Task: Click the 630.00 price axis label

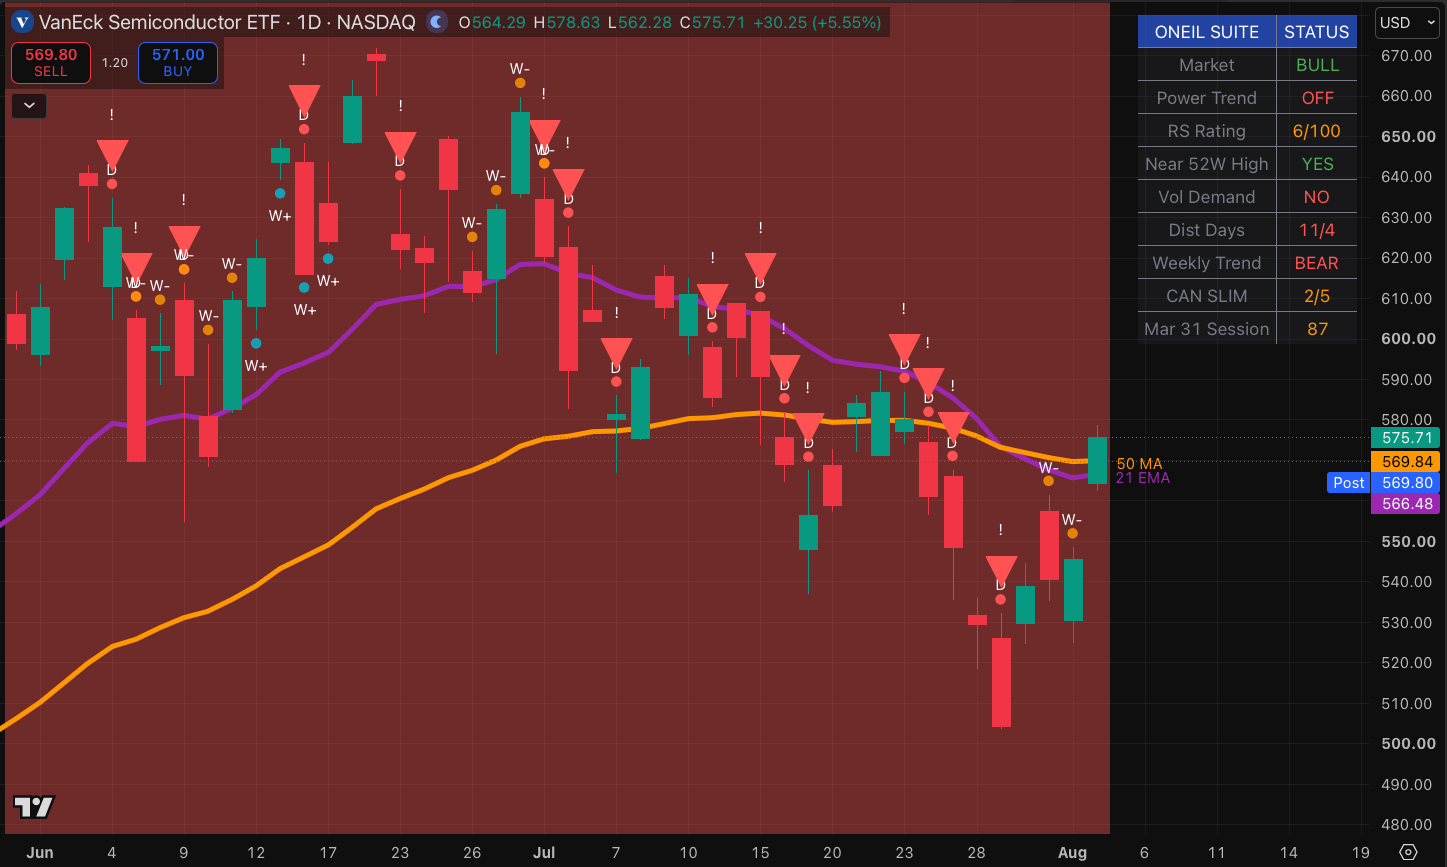Action: (1408, 217)
